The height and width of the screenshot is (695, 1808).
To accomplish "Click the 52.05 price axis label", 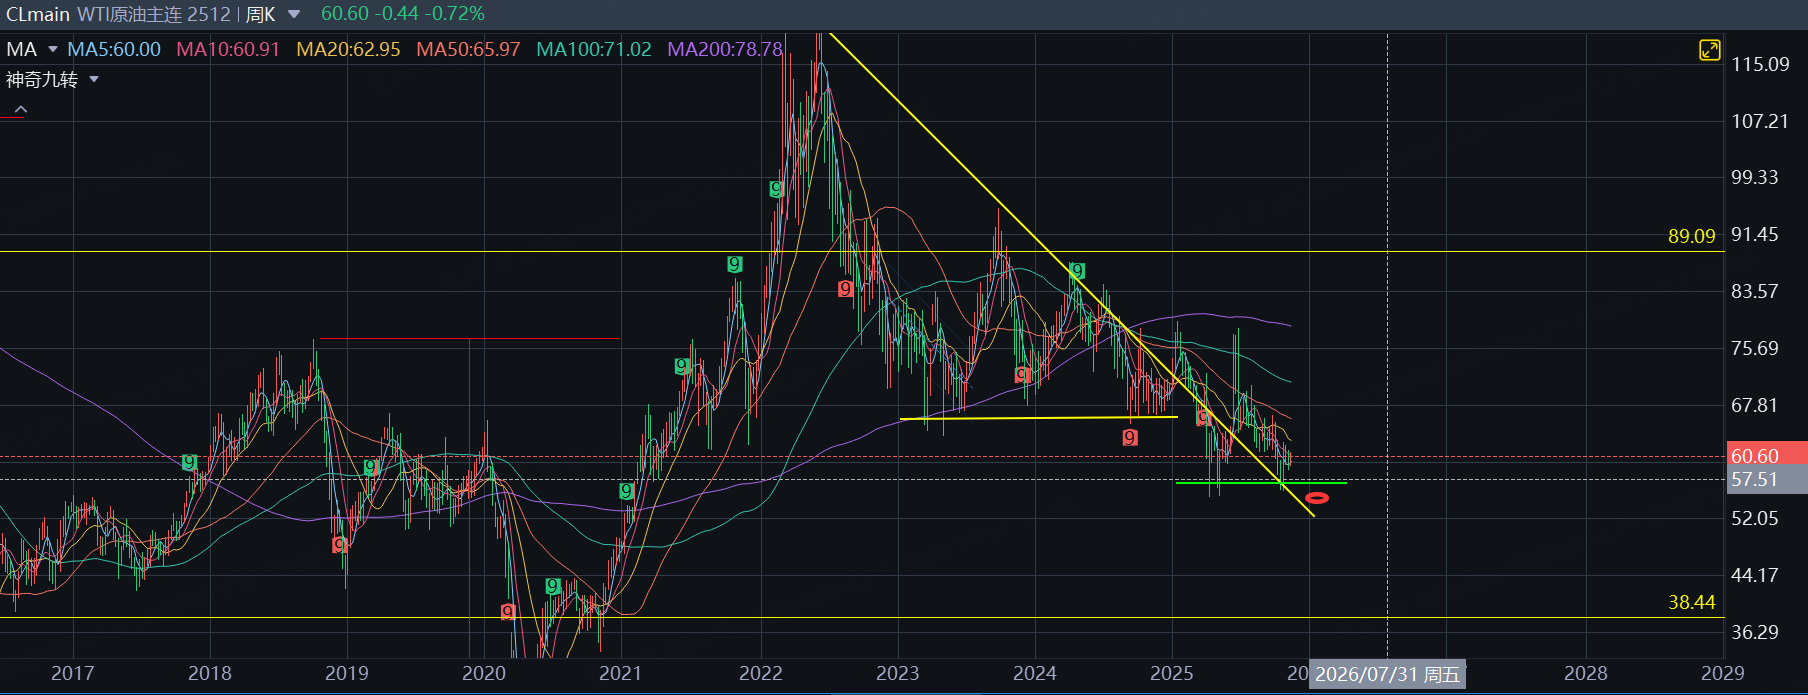I will pos(1755,518).
